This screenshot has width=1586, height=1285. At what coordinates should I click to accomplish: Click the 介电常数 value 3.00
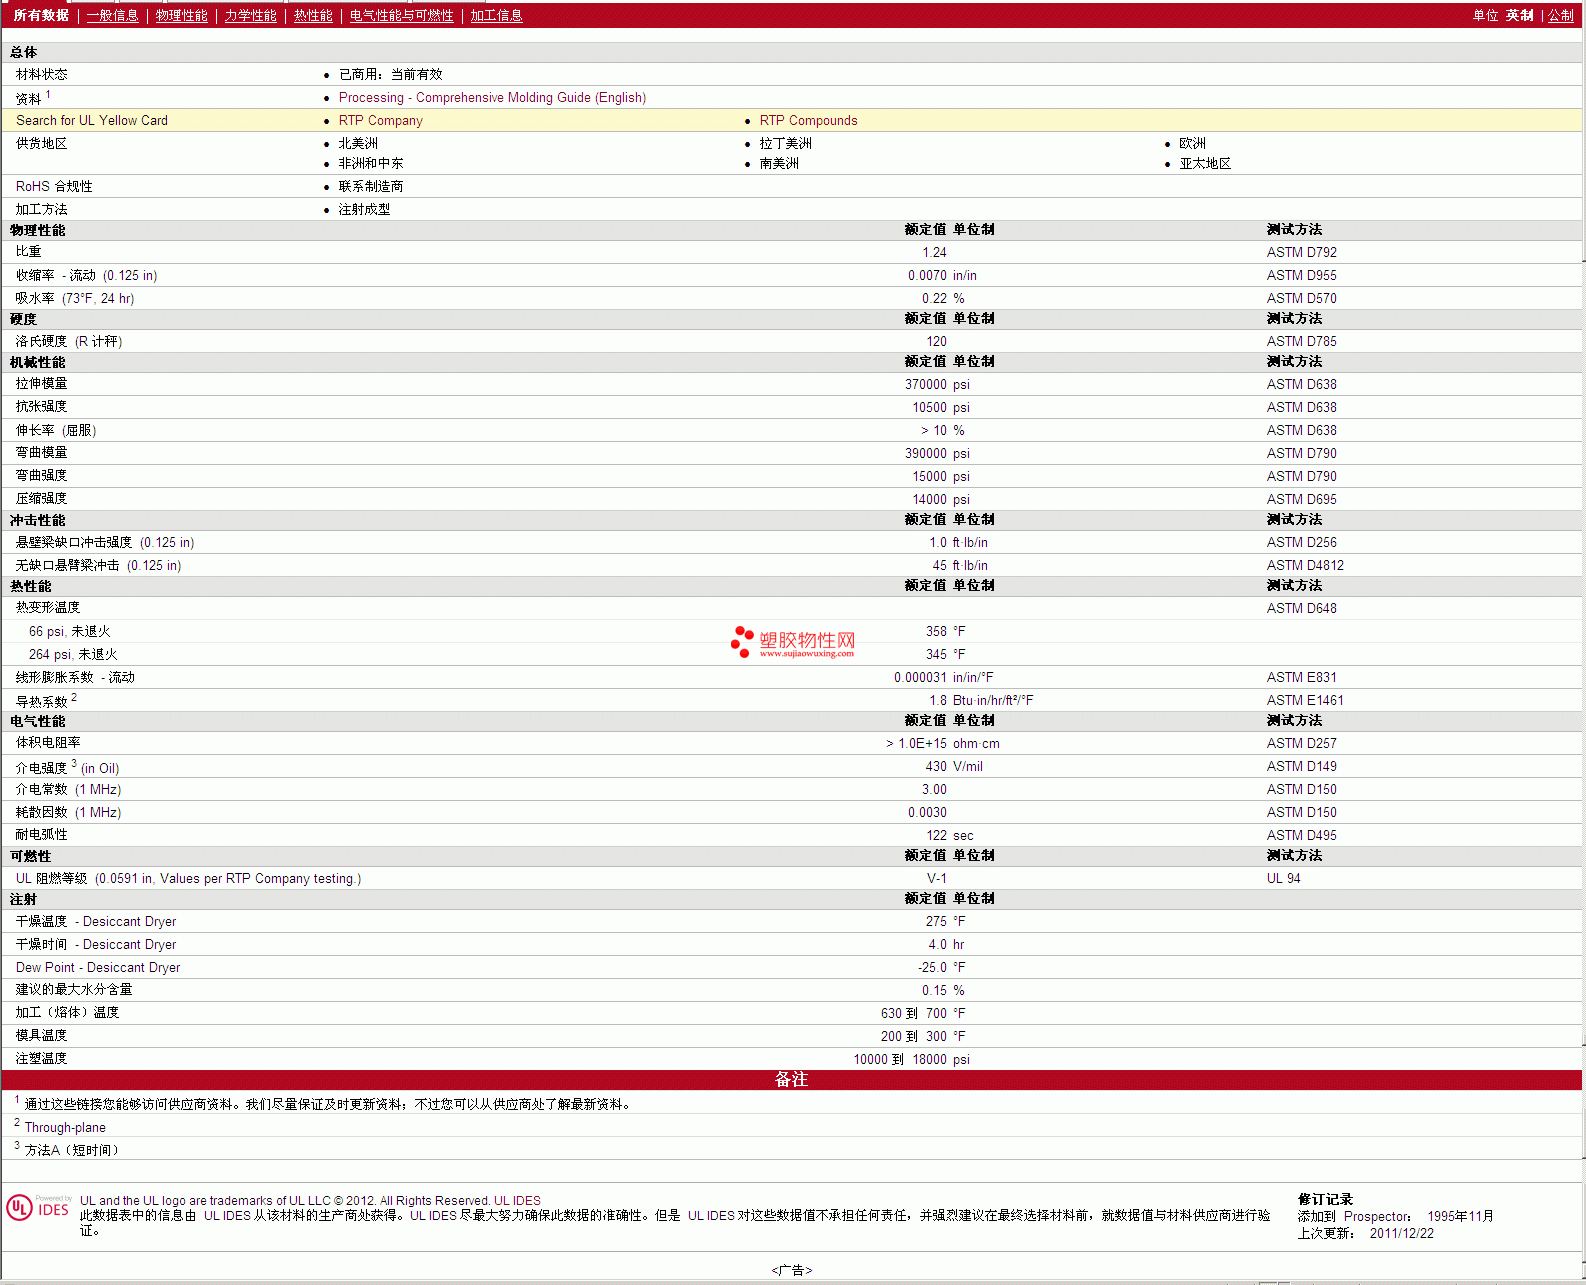coord(934,790)
